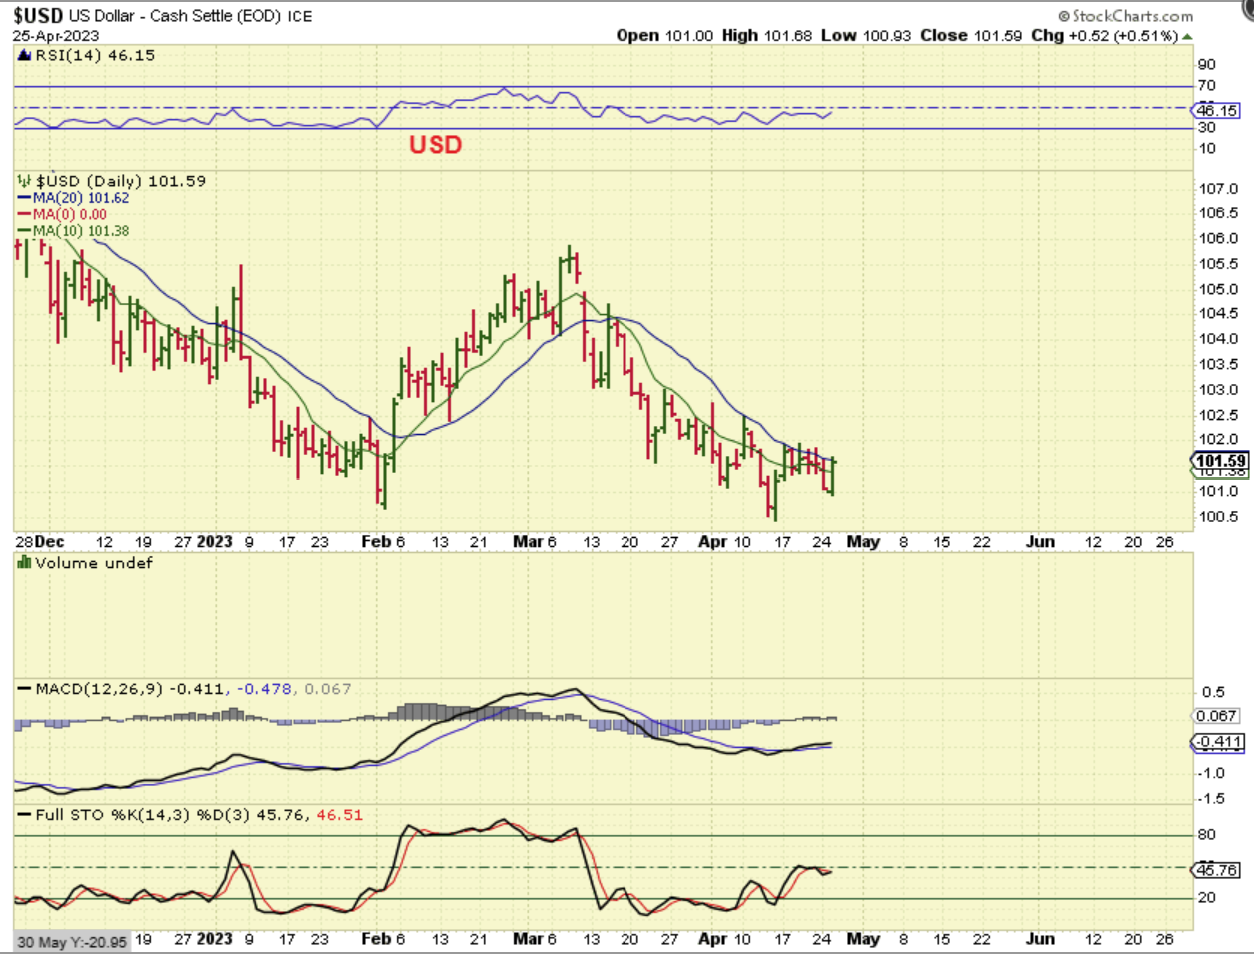The image size is (1254, 954).
Task: Click the 45.76 stochastic value tag
Action: coord(1216,870)
